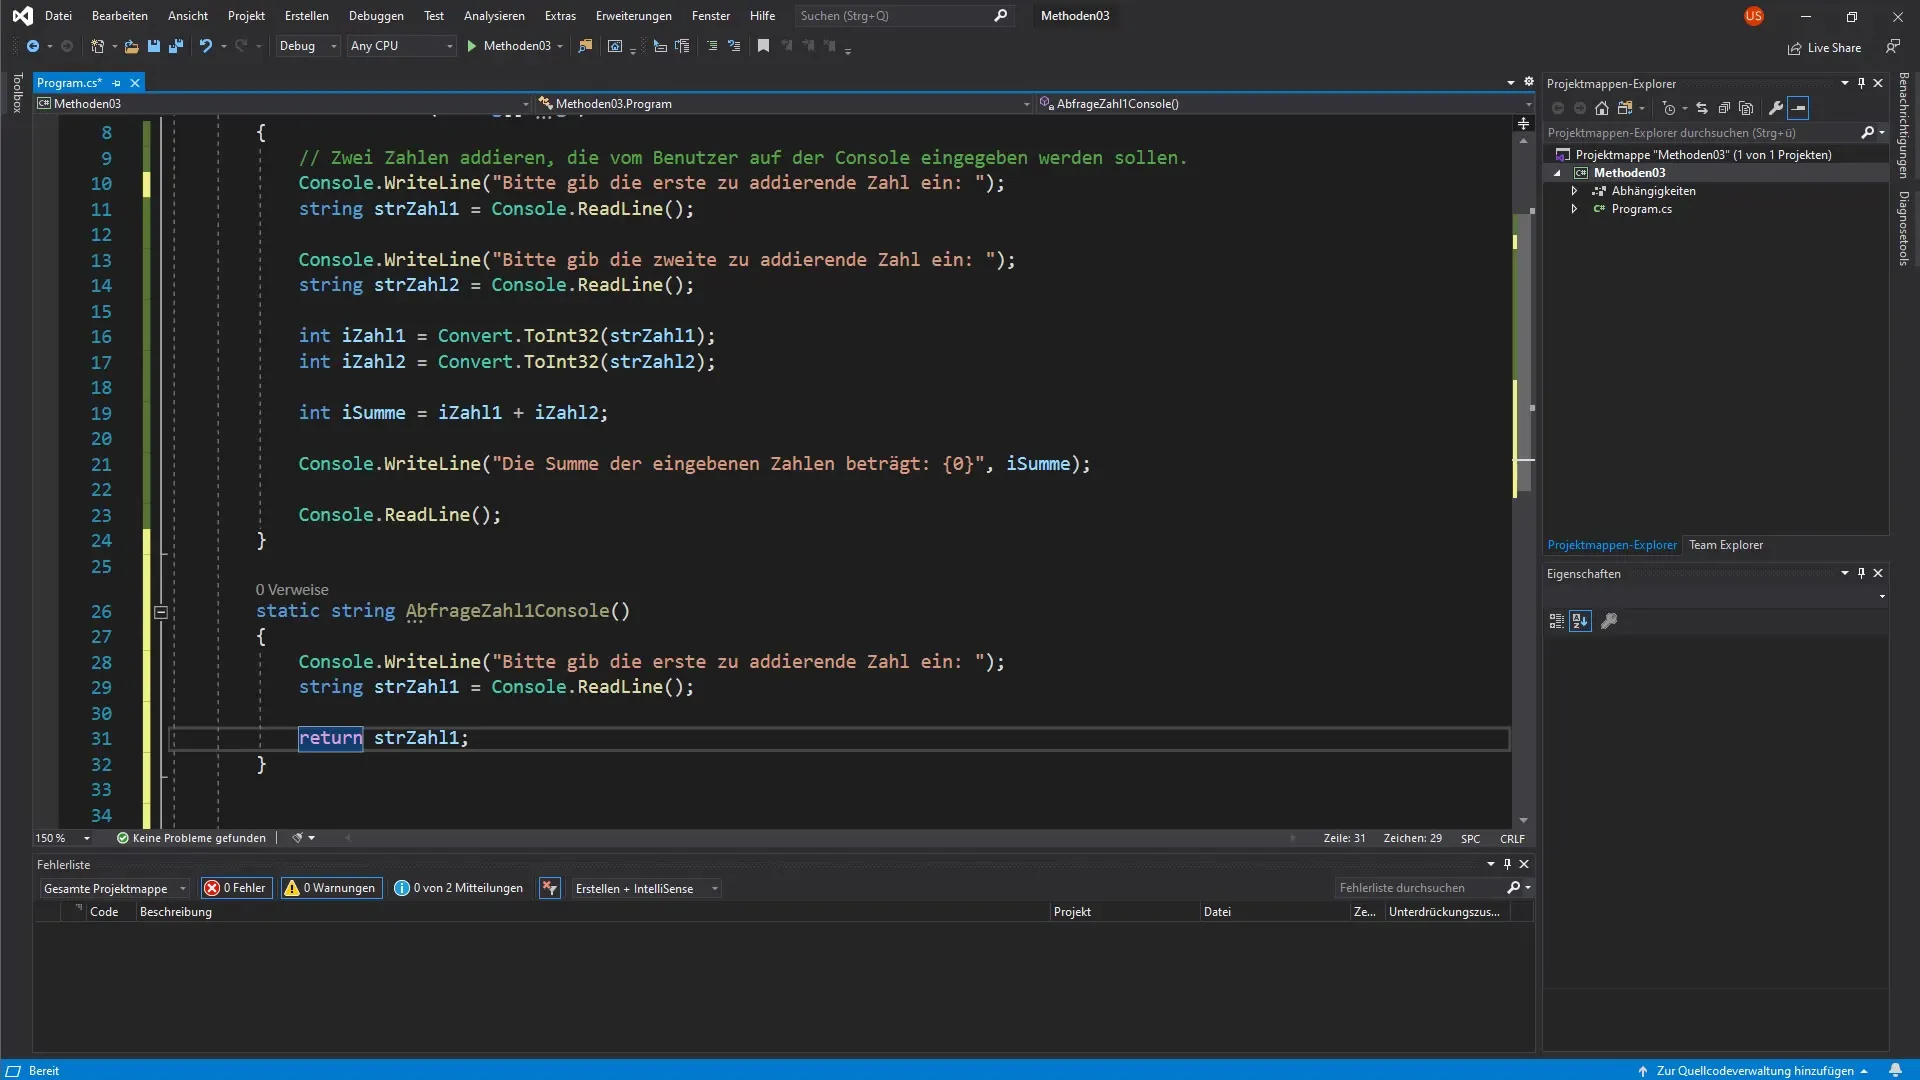Click the categorized view icon in Eigenschaften

tap(1556, 621)
